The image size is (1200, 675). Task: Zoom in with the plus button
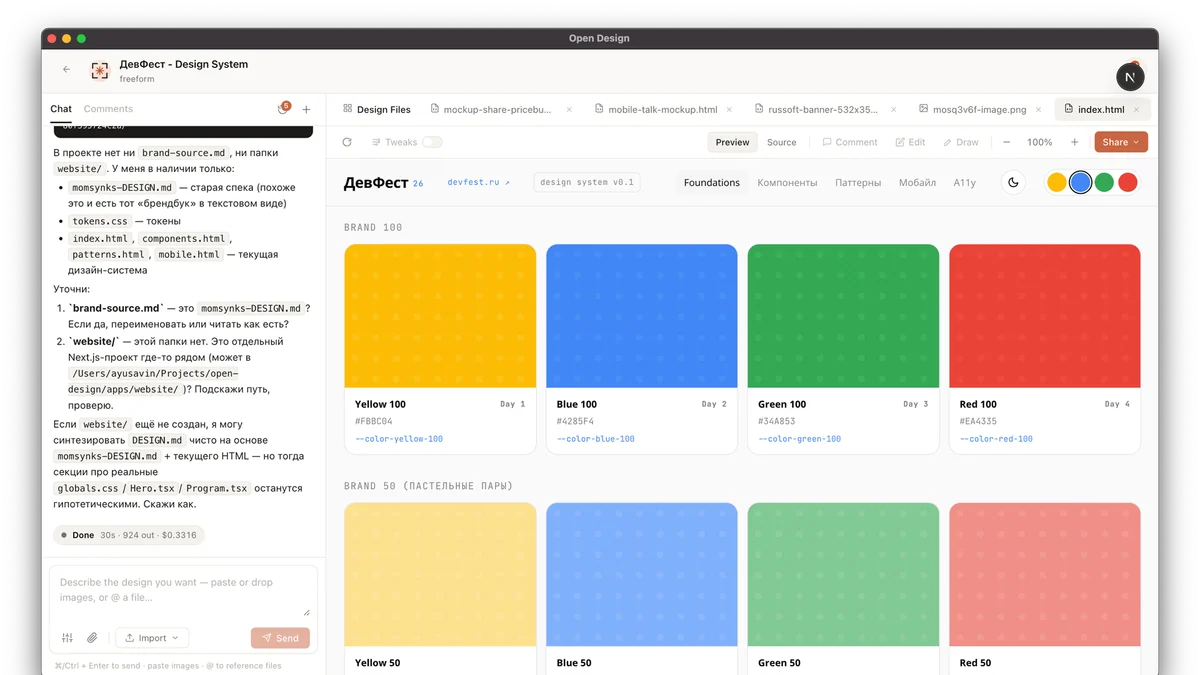tap(1075, 142)
